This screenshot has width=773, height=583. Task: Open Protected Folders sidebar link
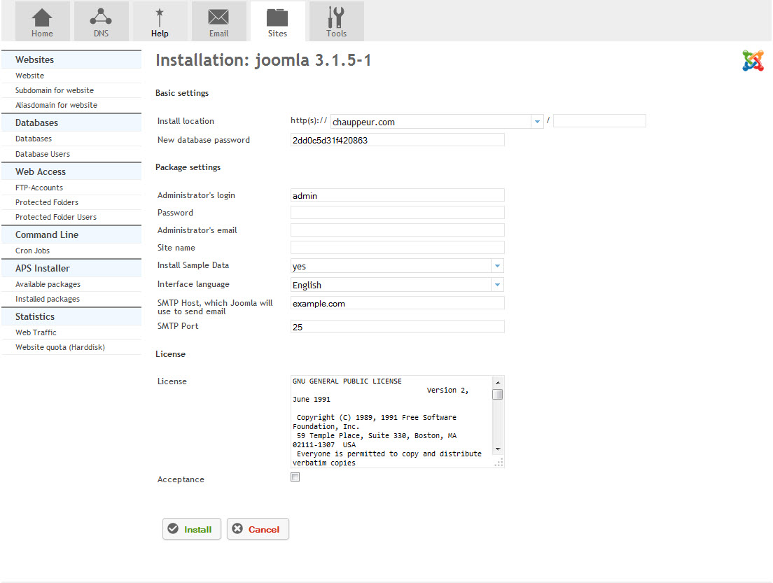tap(47, 203)
